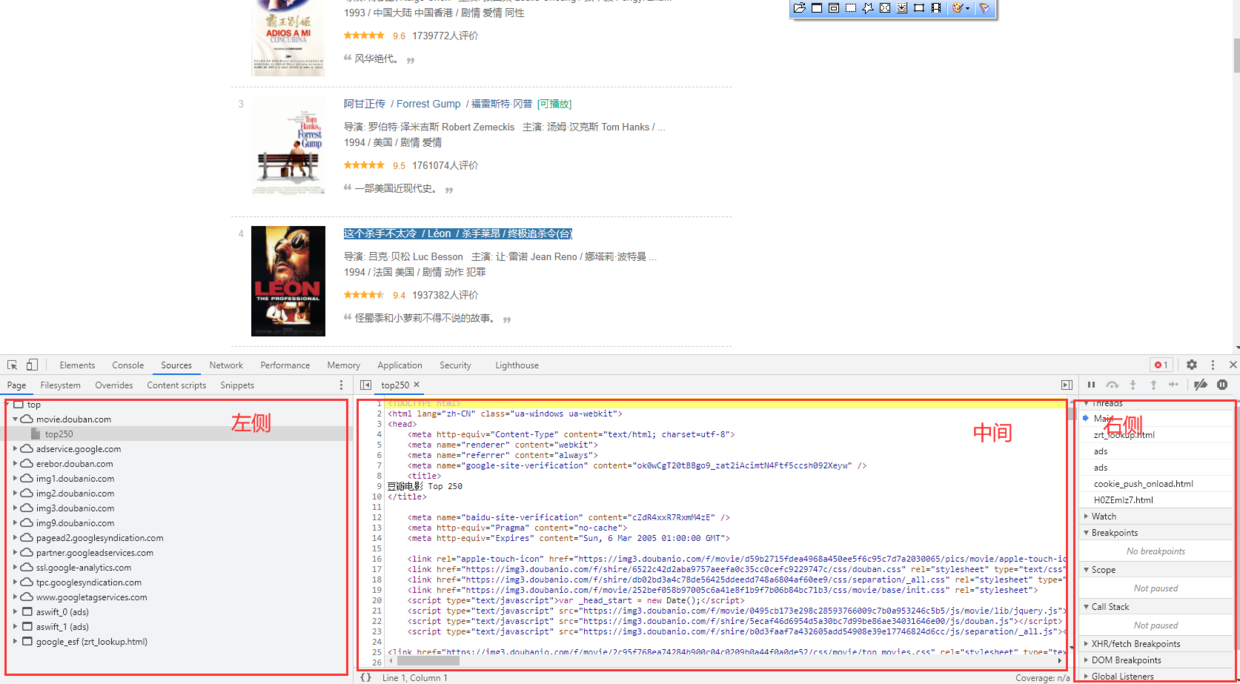Select capture scrolling window tool

click(x=902, y=8)
